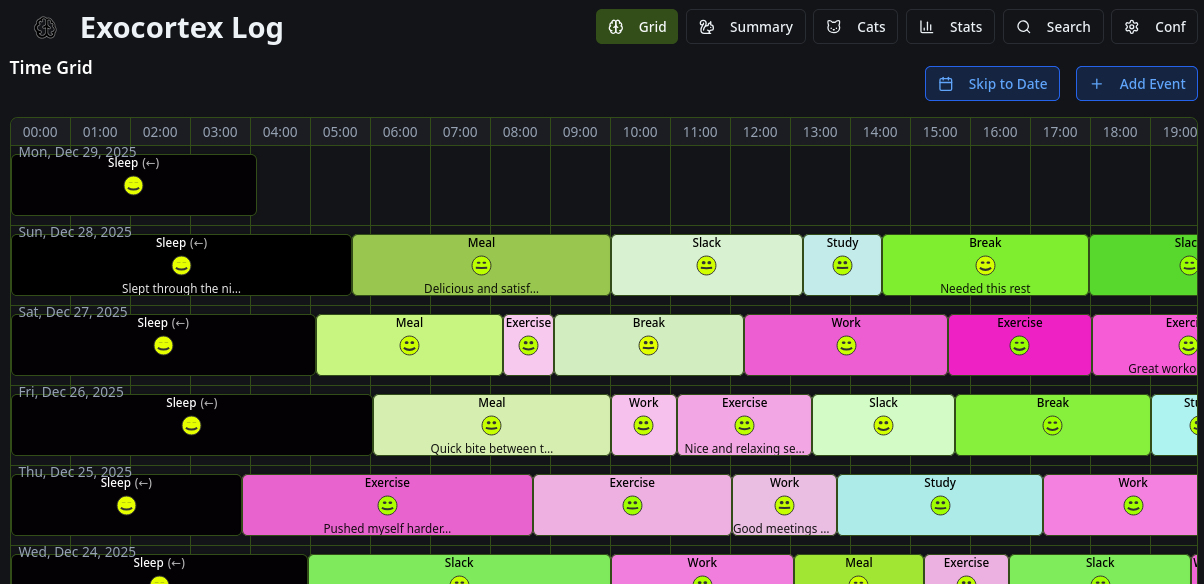
Task: Open the Summary tab
Action: pos(745,27)
